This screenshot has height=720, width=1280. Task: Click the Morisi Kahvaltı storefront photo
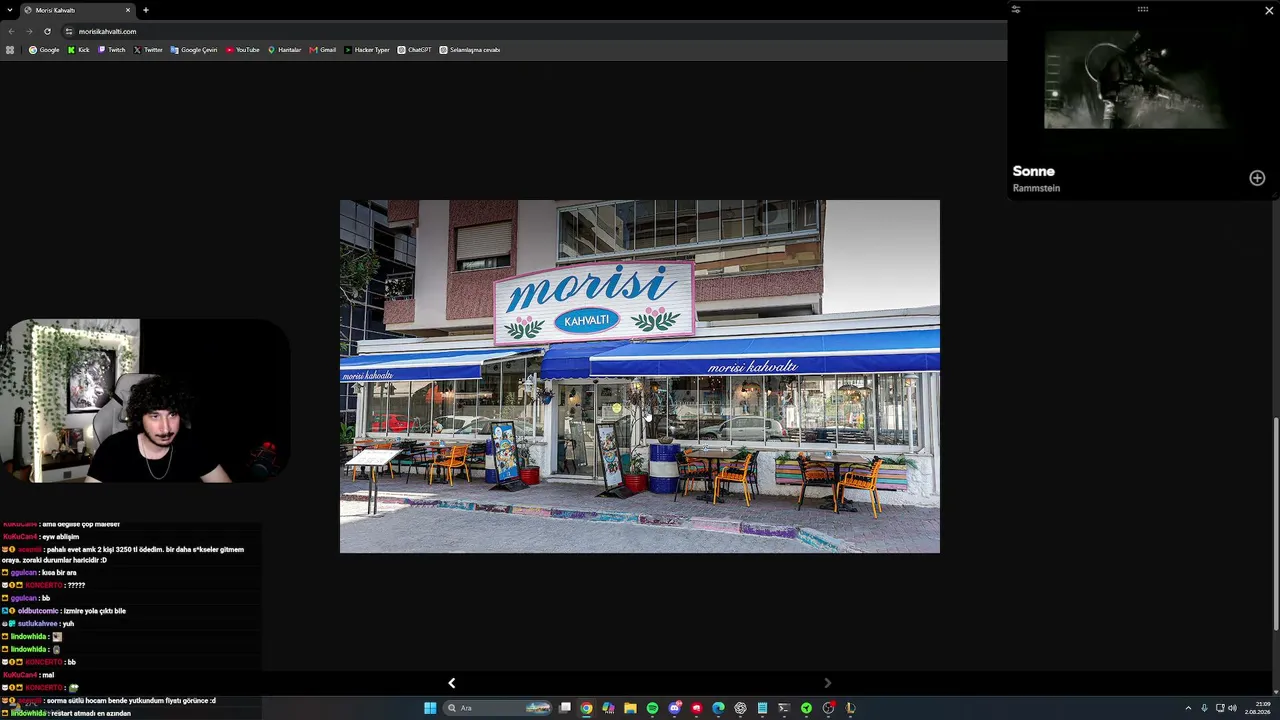pos(640,376)
